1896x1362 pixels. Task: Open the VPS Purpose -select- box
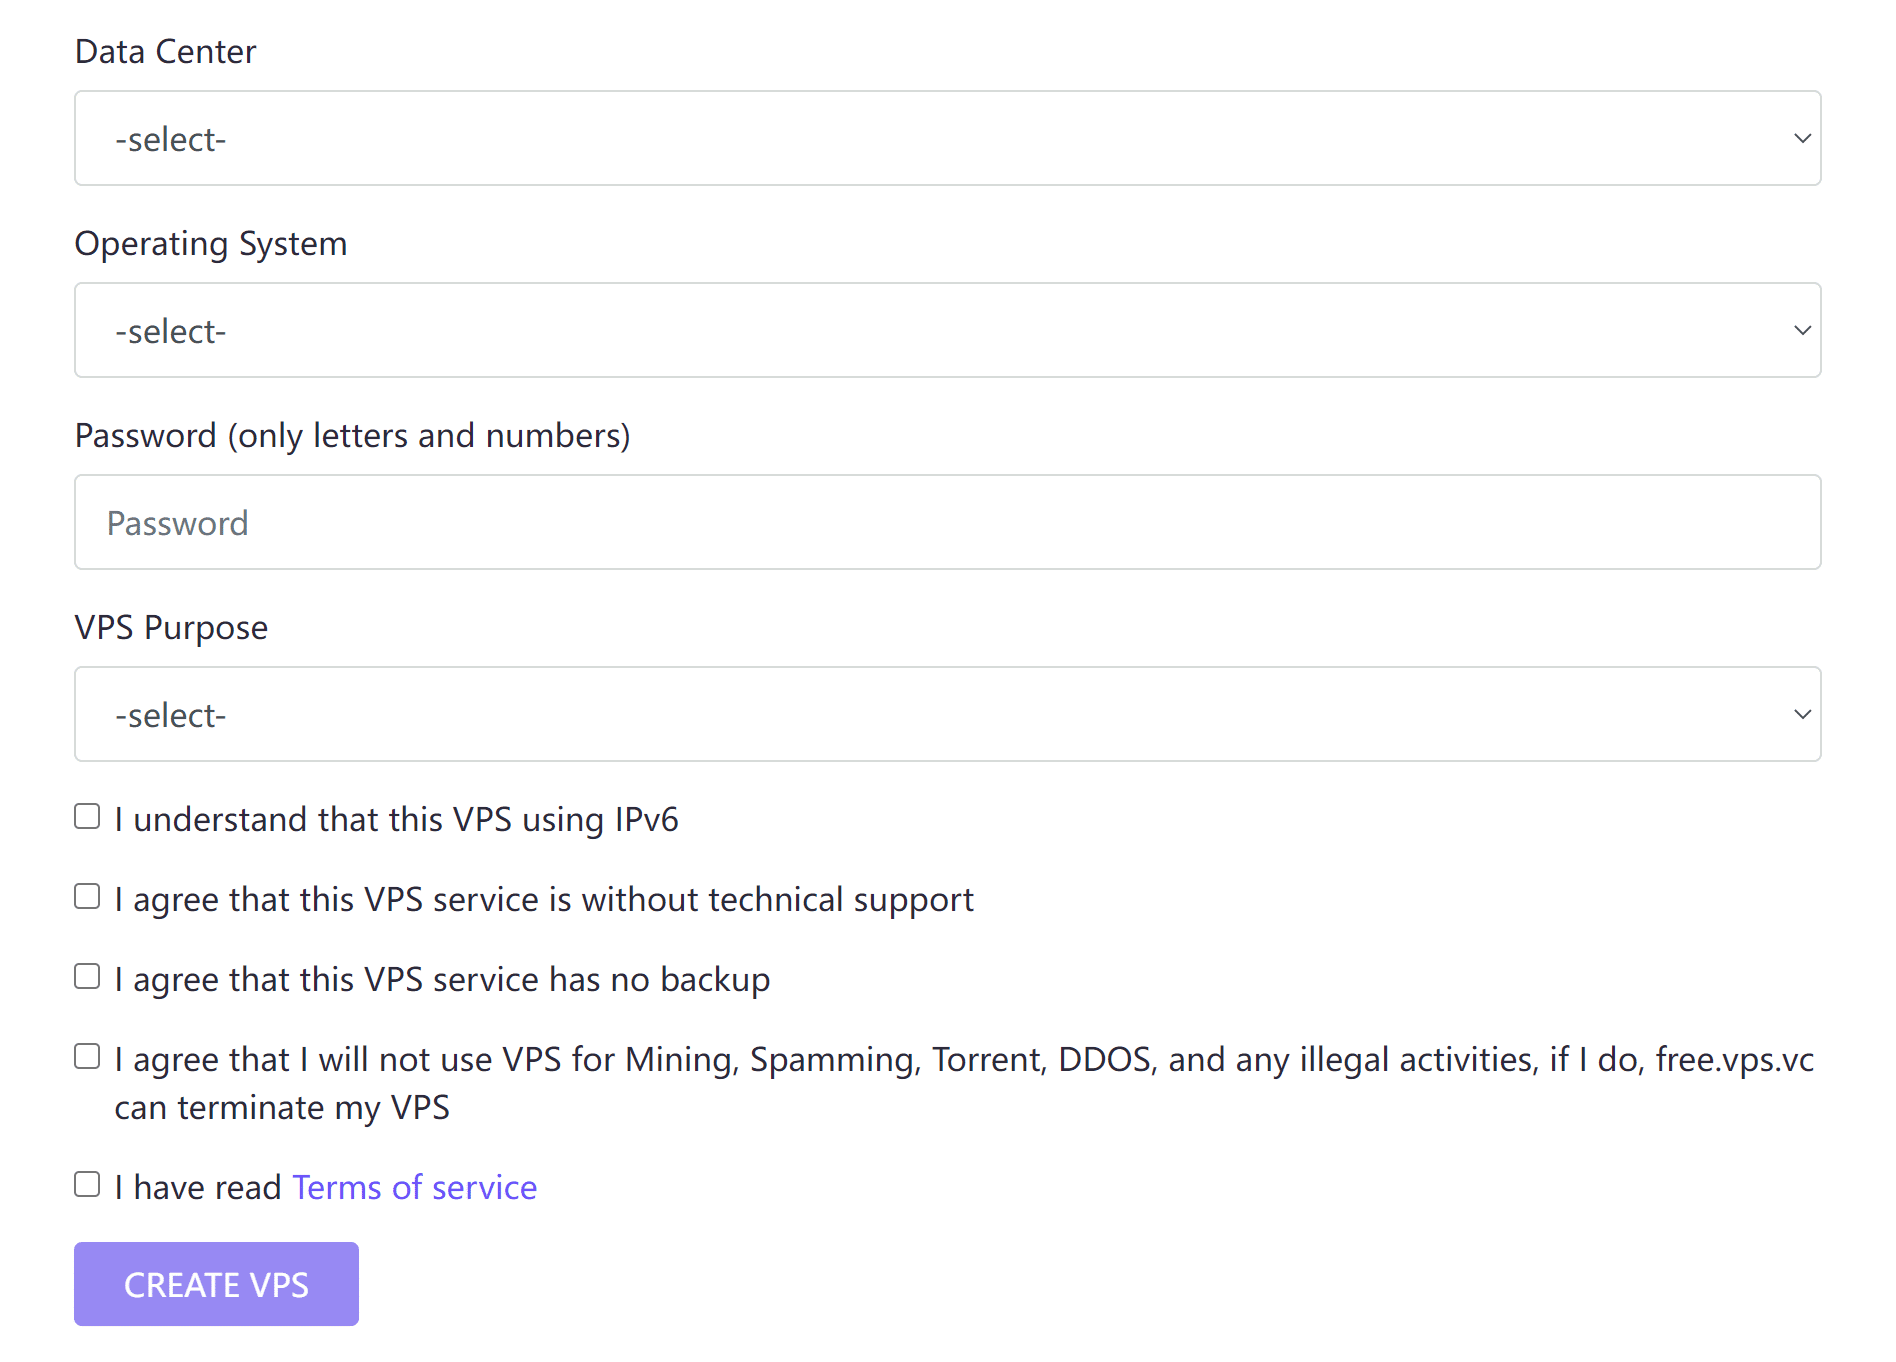pyautogui.click(x=947, y=714)
